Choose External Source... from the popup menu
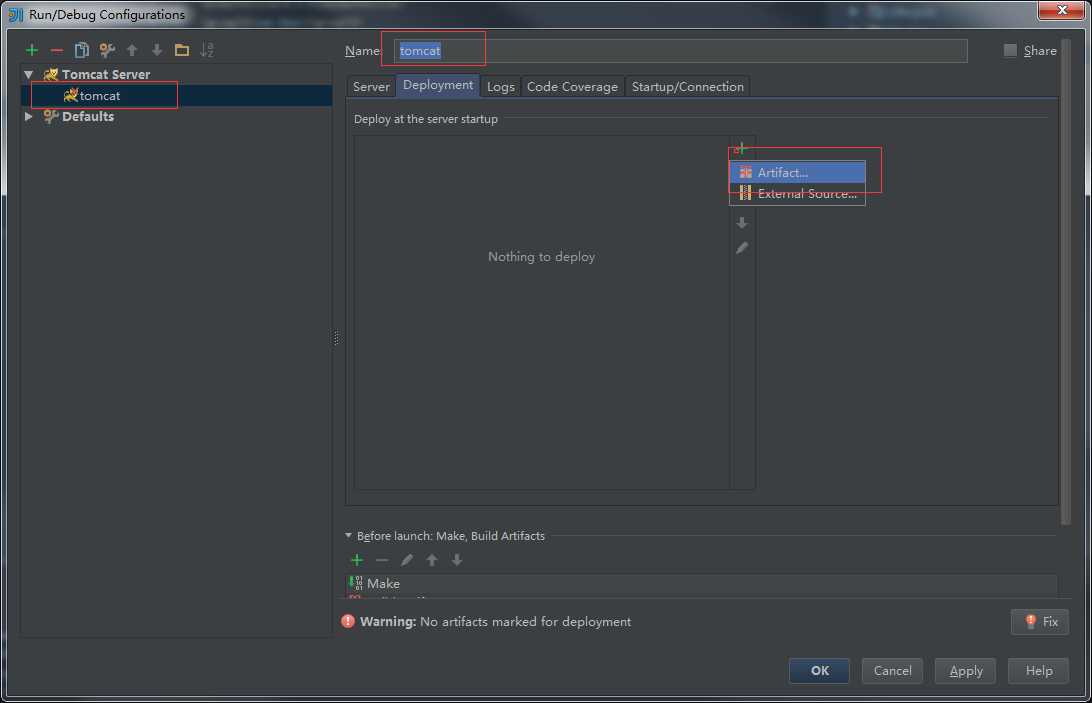Viewport: 1092px width, 703px height. point(797,194)
